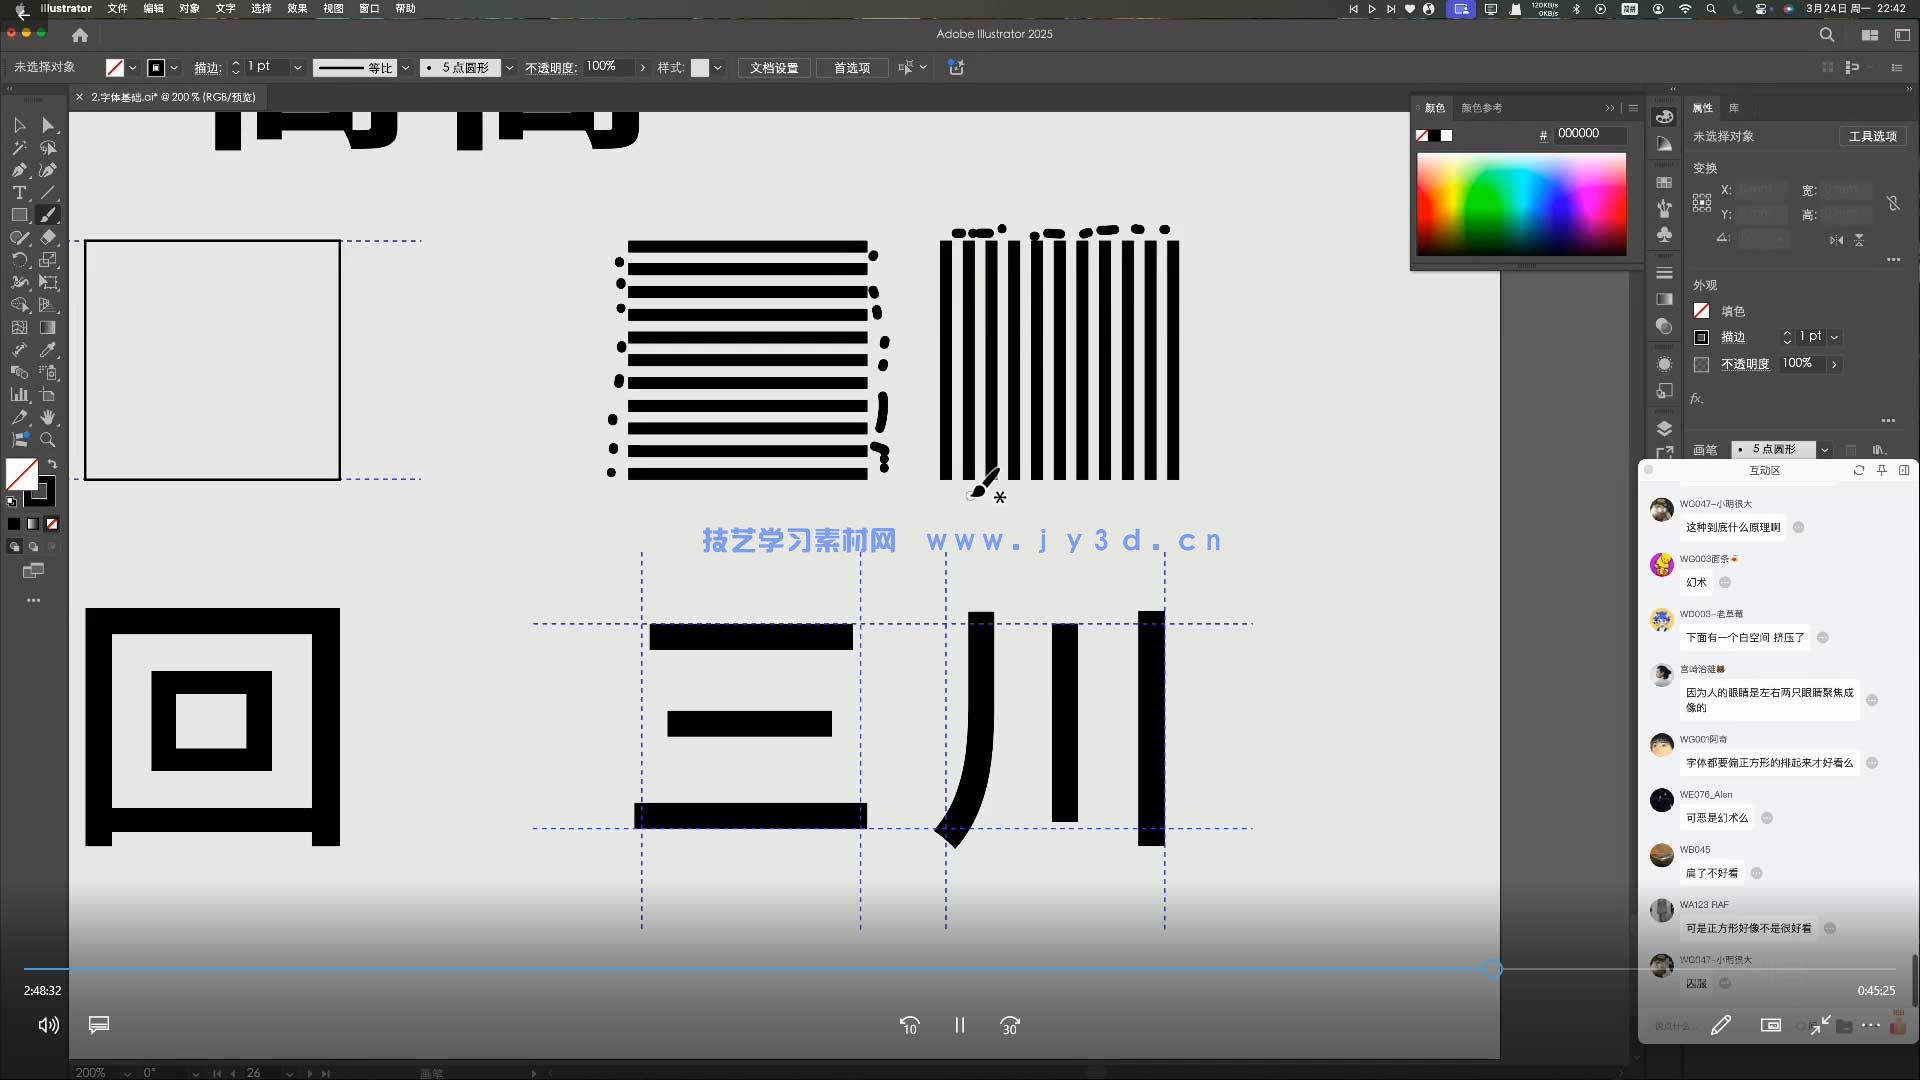Select the Paintbrush tool in the toolbar
Screen dimensions: 1920x1080
point(47,214)
